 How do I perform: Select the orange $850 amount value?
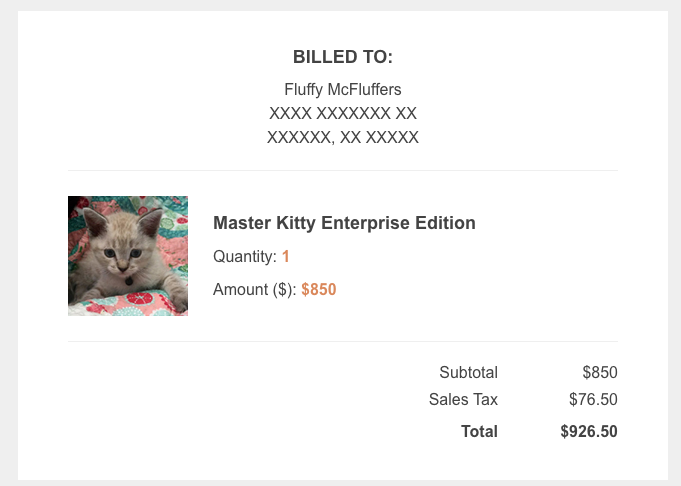pyautogui.click(x=319, y=290)
